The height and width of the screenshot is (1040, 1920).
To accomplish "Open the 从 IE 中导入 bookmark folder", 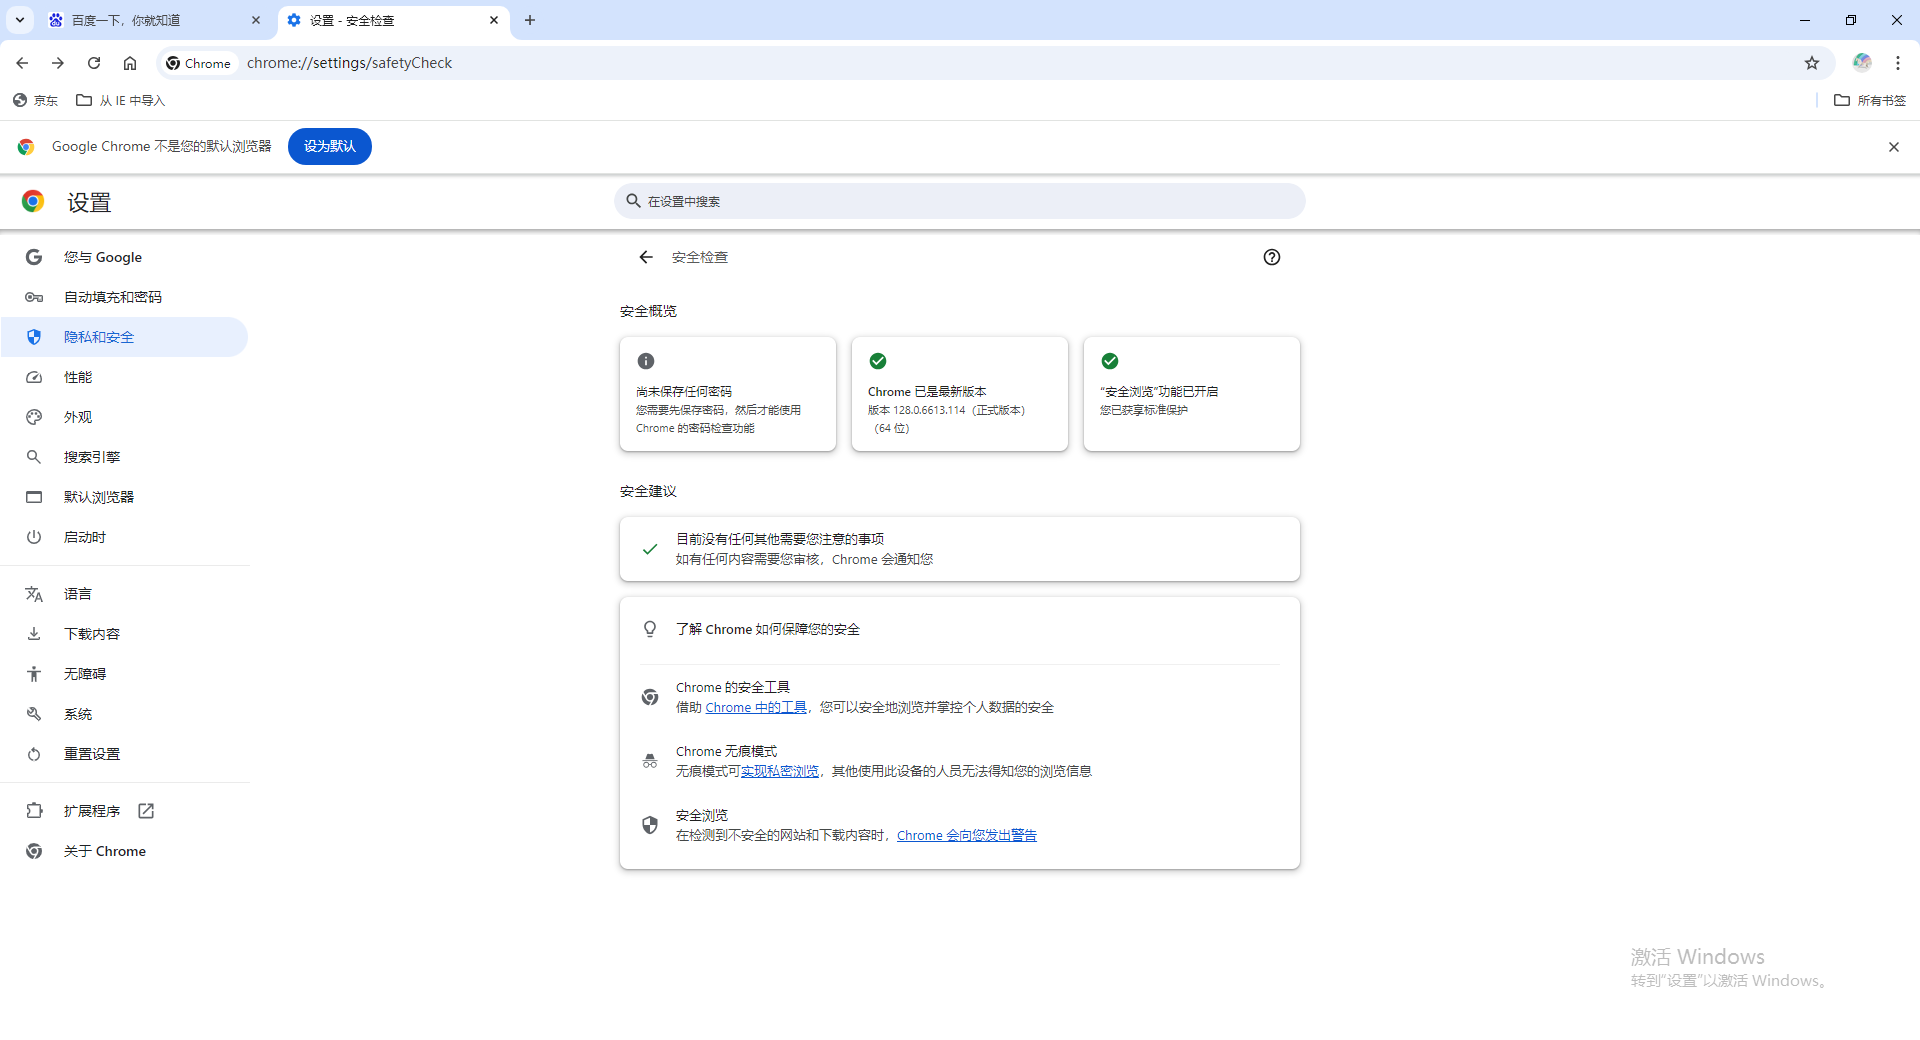I will (120, 100).
